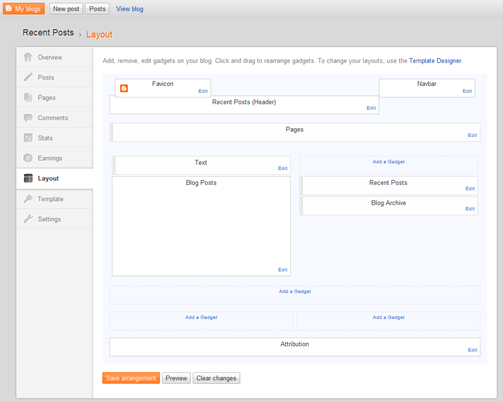
Task: Click the orange Blogger favicon icon
Action: 124,88
